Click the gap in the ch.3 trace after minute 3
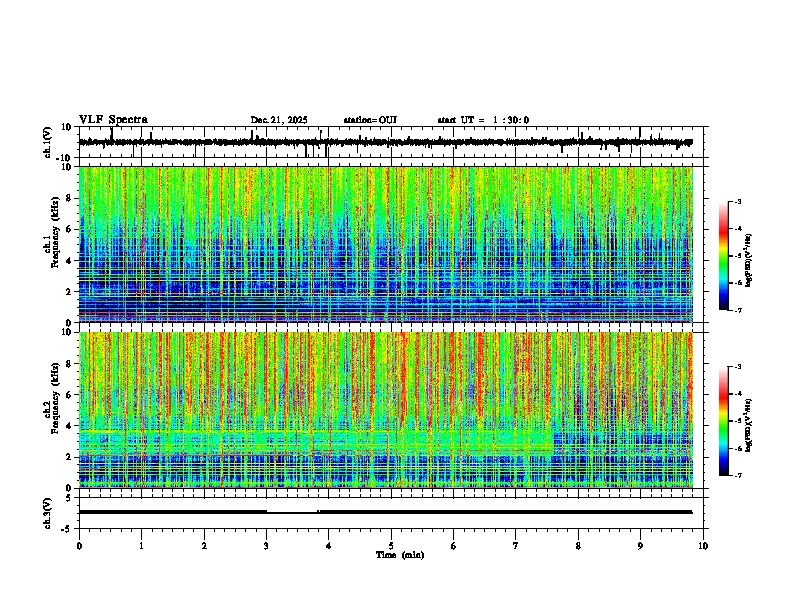Image resolution: width=792 pixels, height=612 pixels. tap(292, 512)
